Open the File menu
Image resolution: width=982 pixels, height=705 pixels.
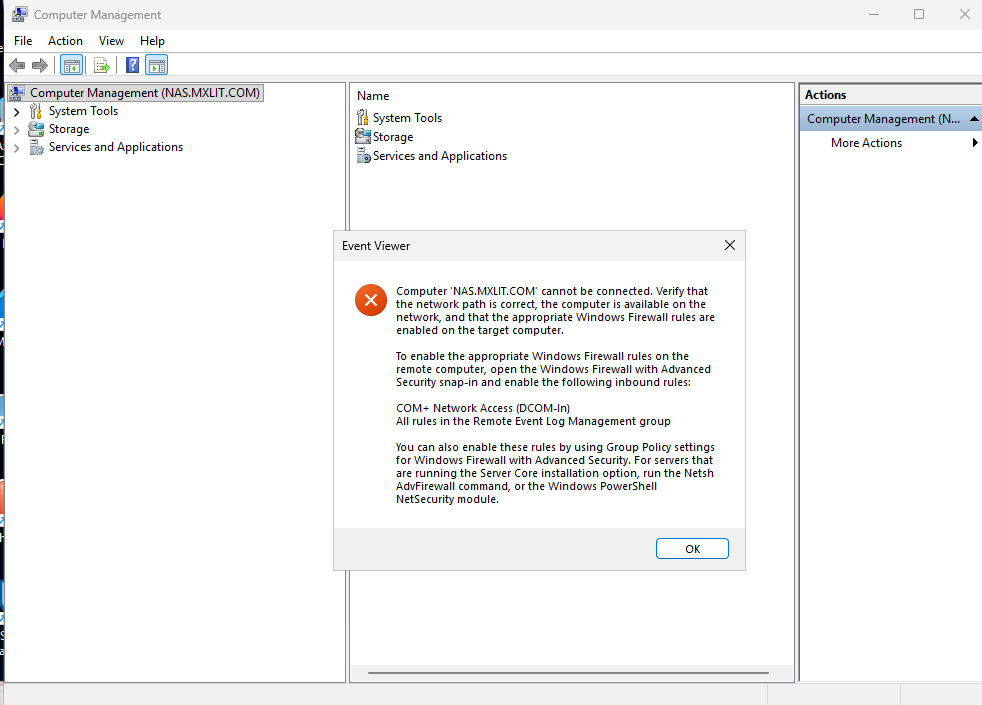(x=23, y=41)
